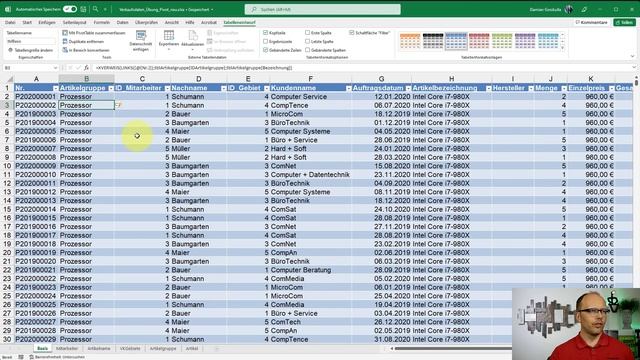Open the Artikelbezeichnung column filter dropdown
The width and height of the screenshot is (640, 360).
(488, 88)
